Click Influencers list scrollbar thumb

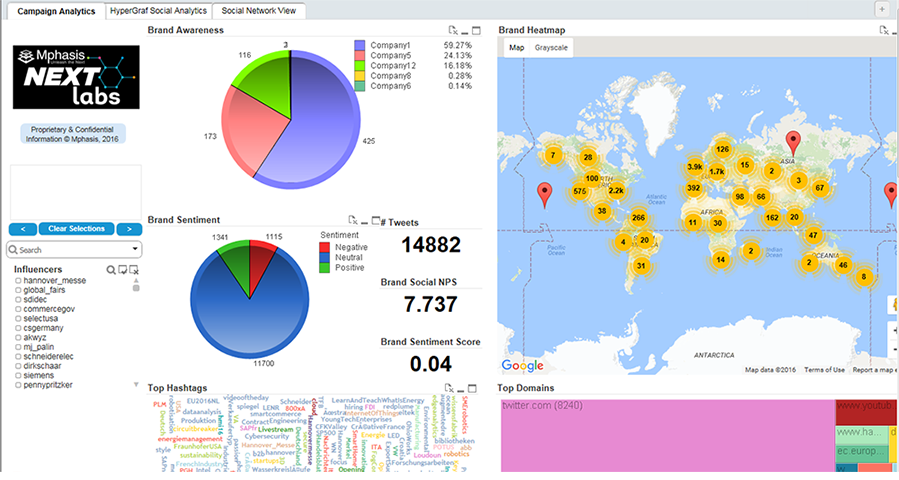(x=136, y=288)
